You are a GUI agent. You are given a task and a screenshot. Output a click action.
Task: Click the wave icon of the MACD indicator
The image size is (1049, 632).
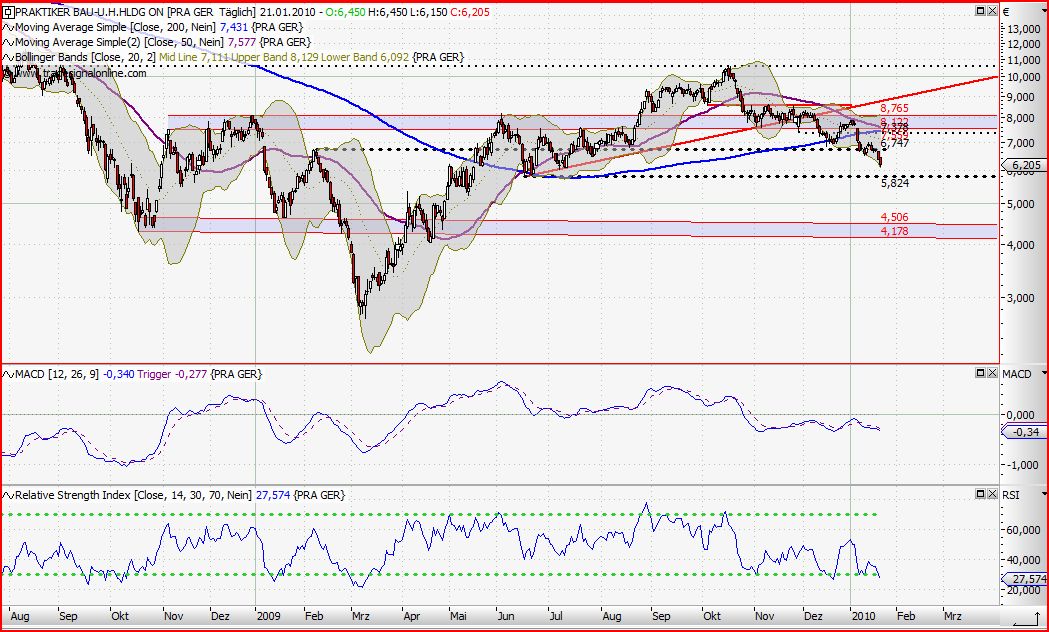click(9, 375)
